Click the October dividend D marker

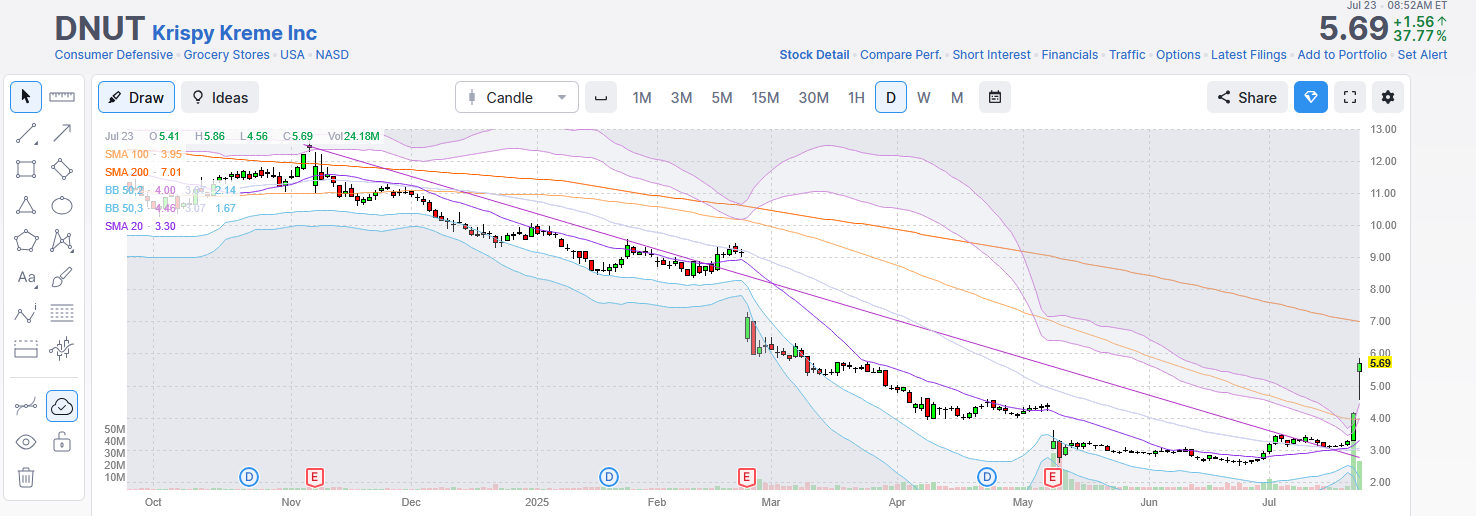249,477
